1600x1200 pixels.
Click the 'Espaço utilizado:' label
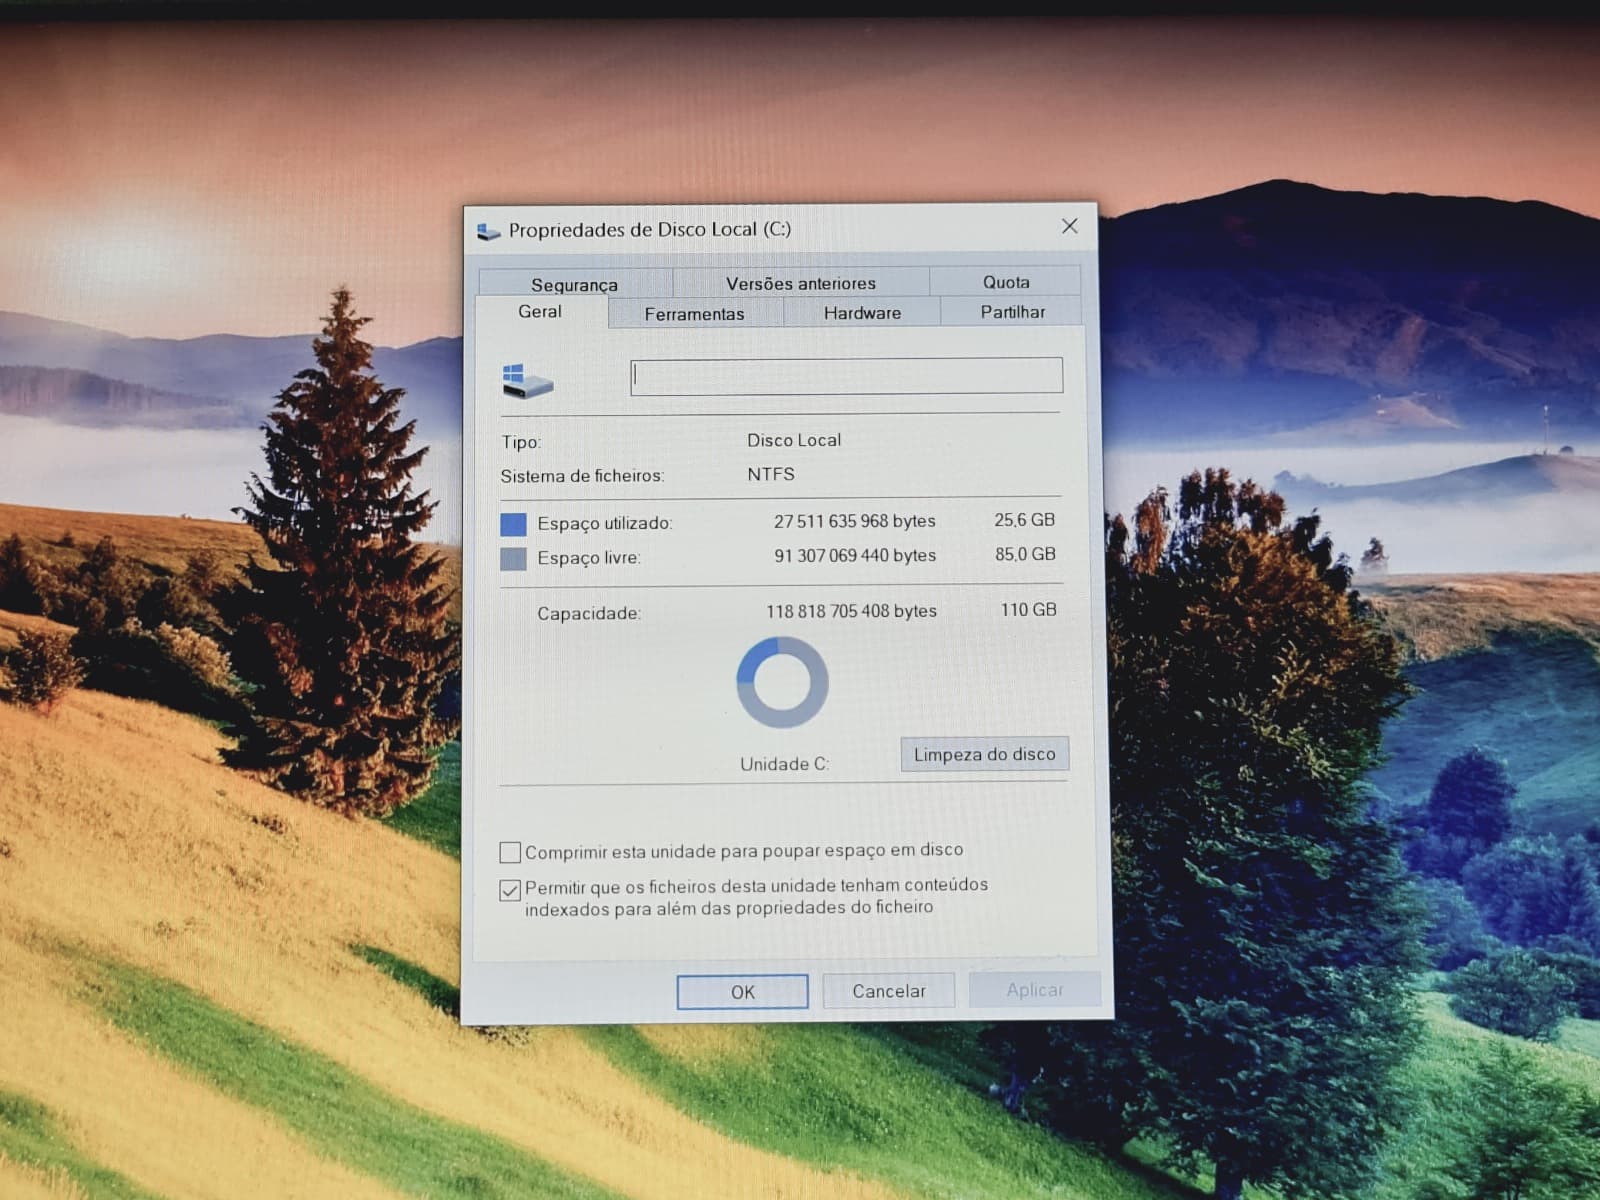pyautogui.click(x=604, y=523)
